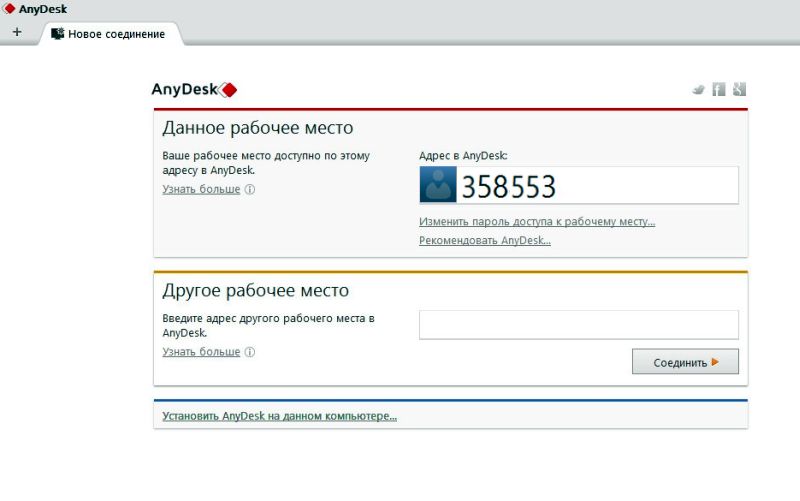Open Узнать больше under Данное рабочее место
Screen dimensions: 800x501
click(x=201, y=189)
